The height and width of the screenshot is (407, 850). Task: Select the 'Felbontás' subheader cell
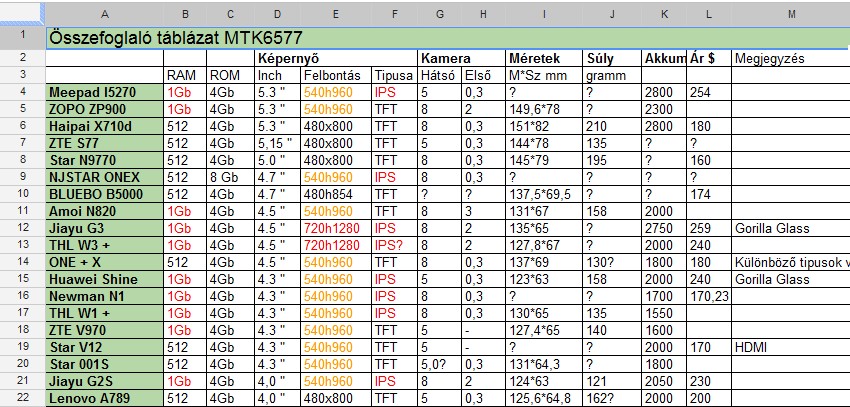tap(336, 75)
